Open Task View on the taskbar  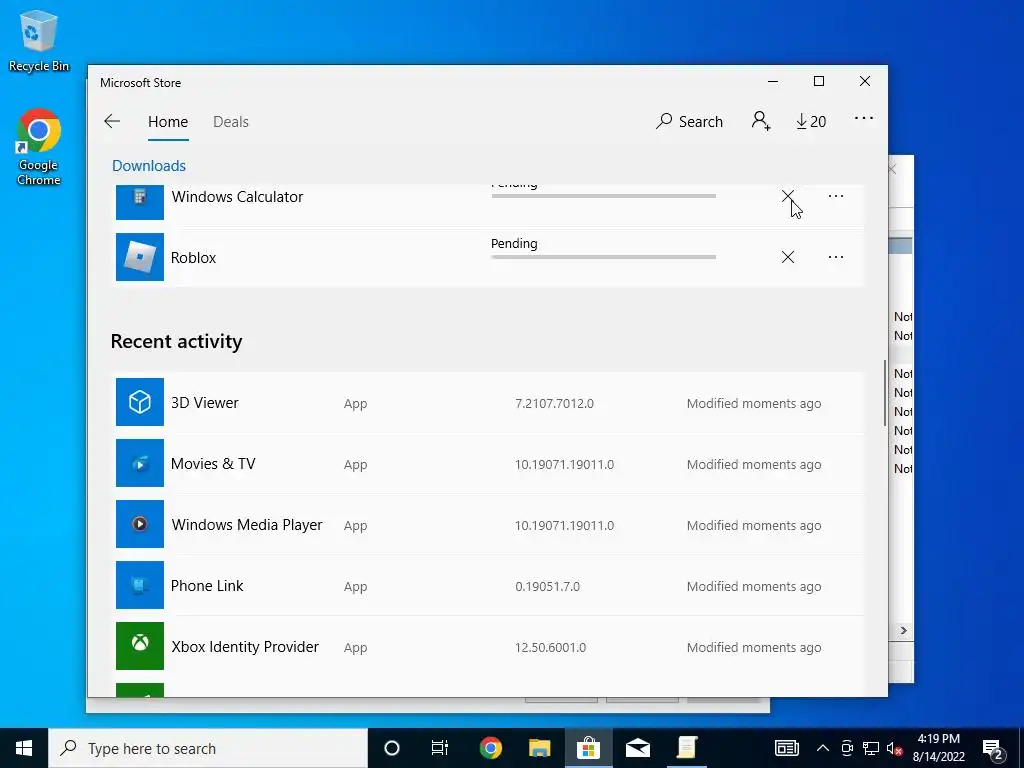pos(440,748)
